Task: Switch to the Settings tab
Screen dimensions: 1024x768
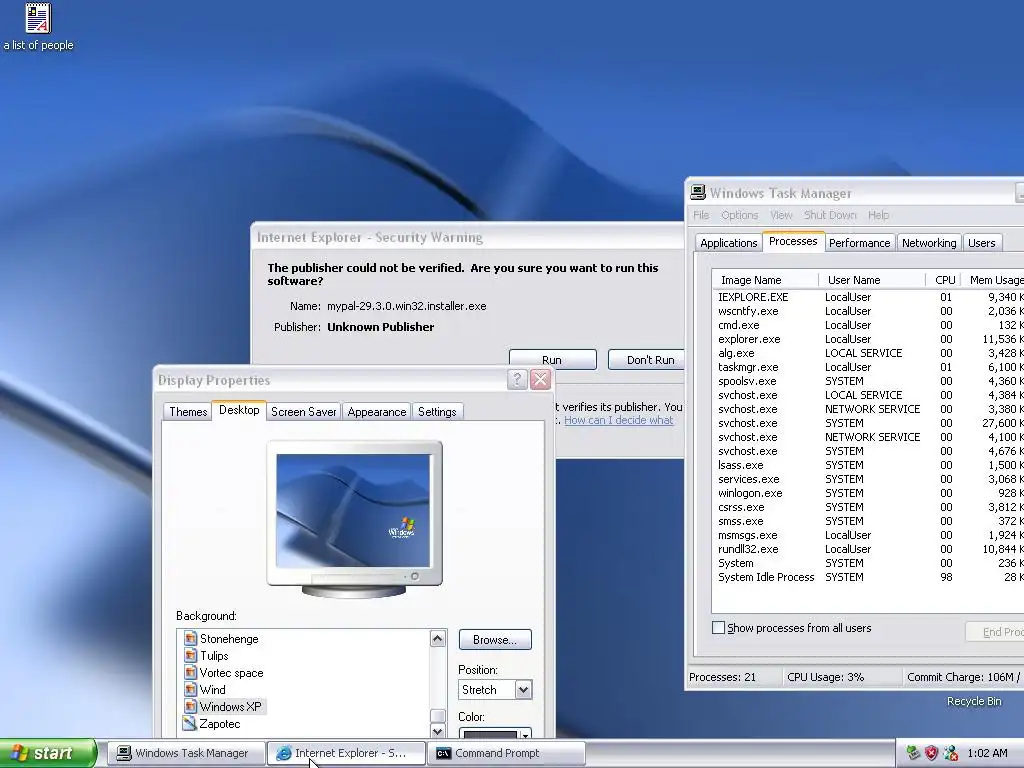Action: pos(437,411)
